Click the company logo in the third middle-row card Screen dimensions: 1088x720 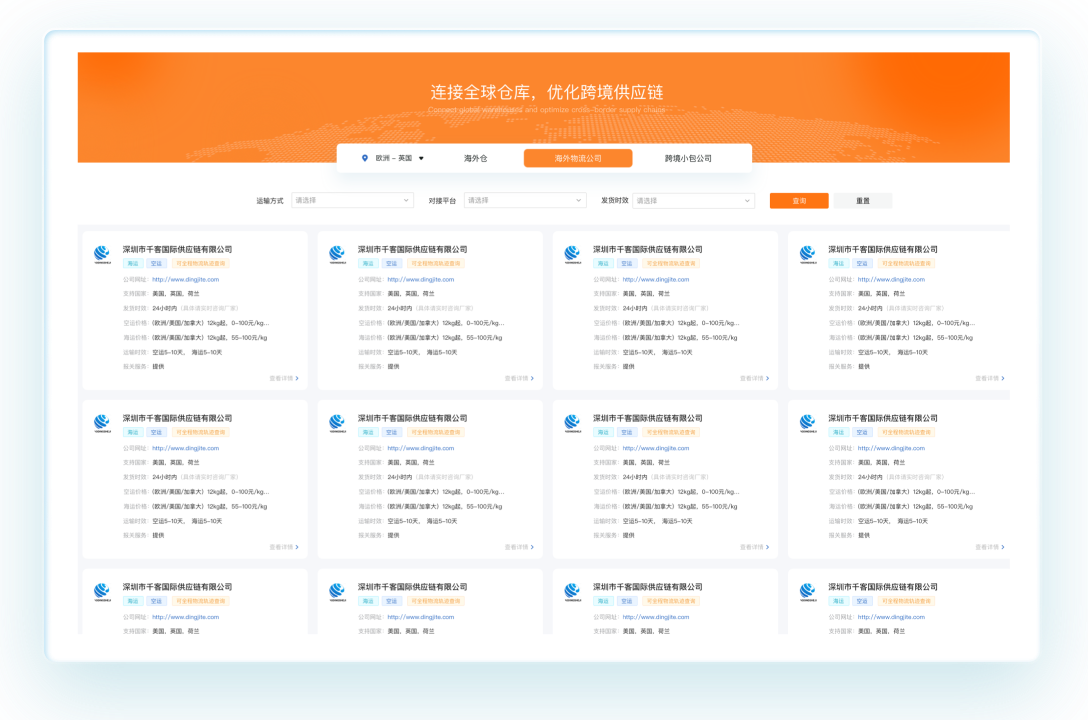click(572, 423)
